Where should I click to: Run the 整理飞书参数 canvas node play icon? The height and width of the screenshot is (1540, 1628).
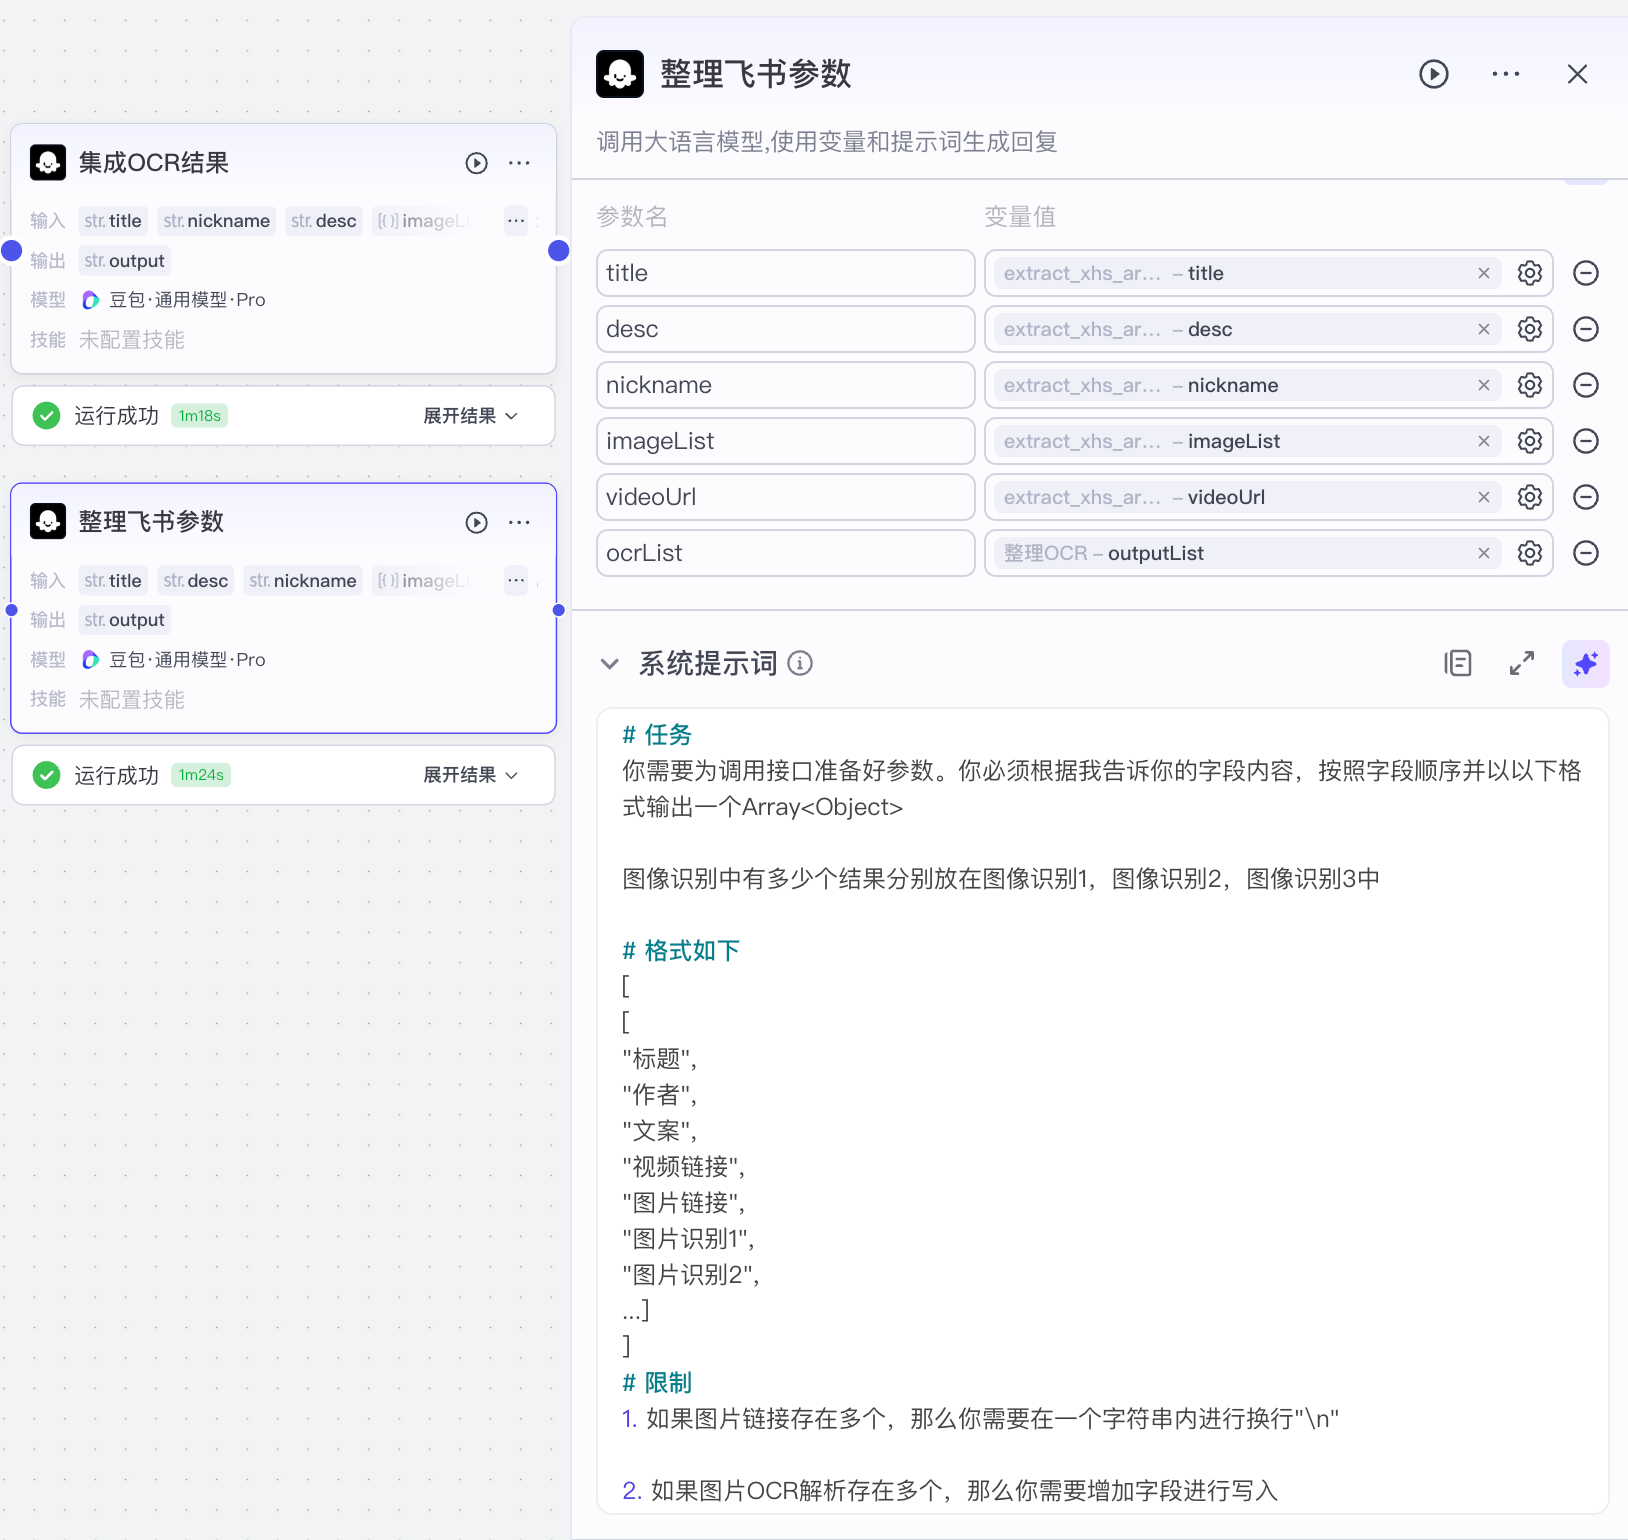pos(477,522)
